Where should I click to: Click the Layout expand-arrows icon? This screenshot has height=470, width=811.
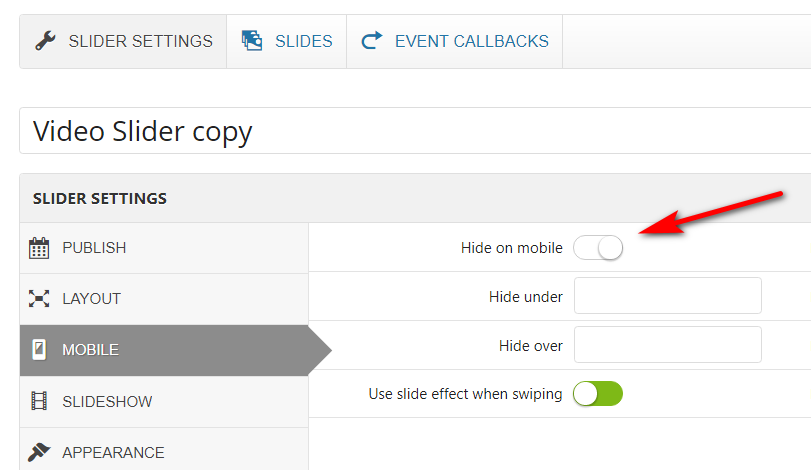click(39, 299)
